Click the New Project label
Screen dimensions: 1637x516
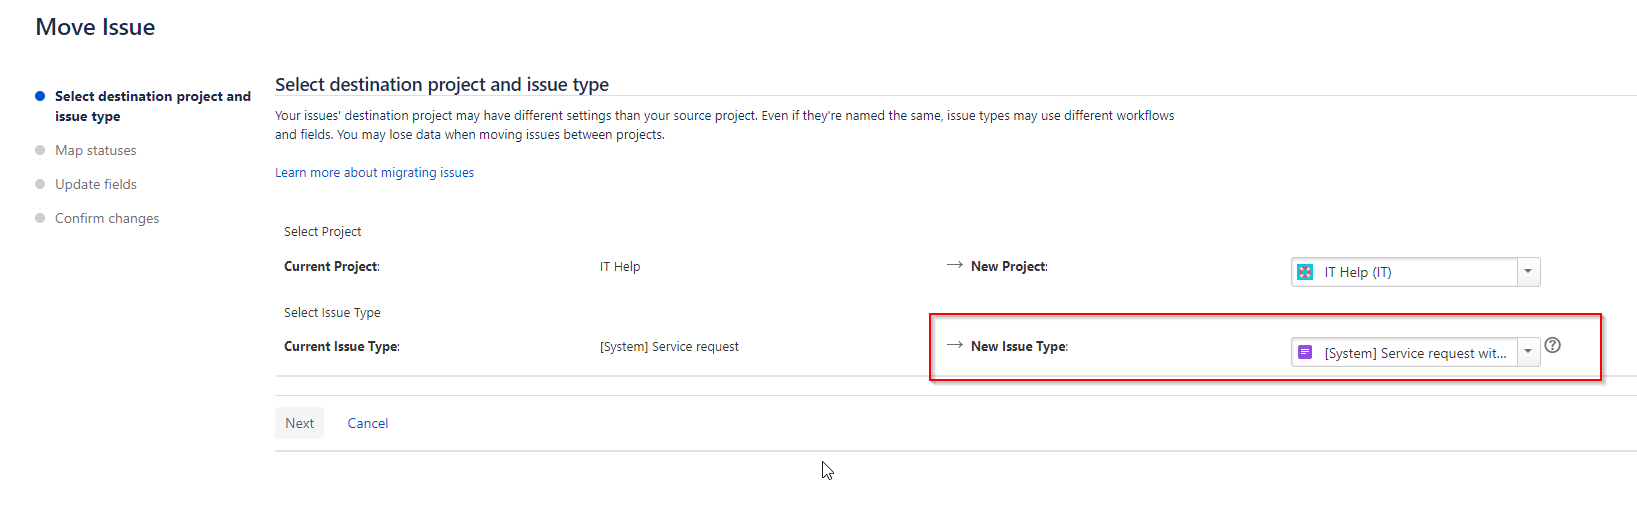(x=1009, y=266)
